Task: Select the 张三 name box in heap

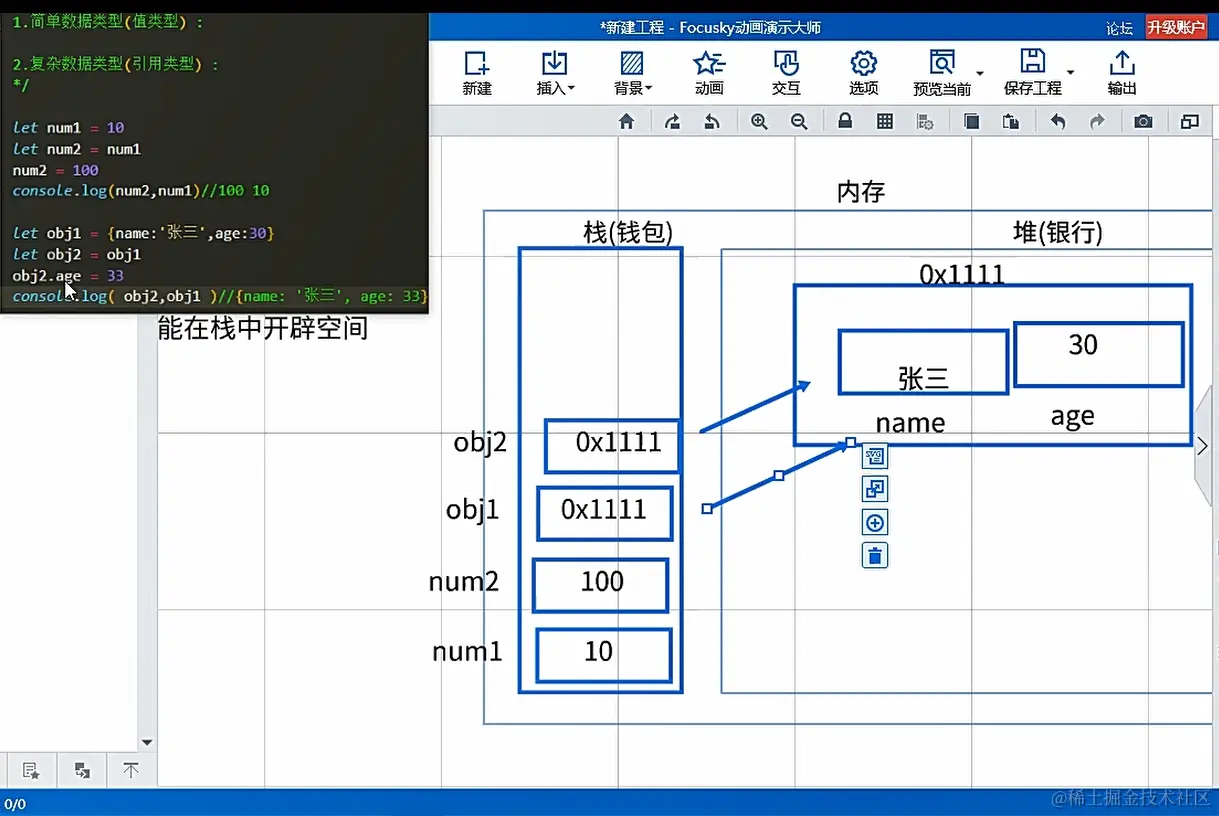Action: click(x=922, y=361)
